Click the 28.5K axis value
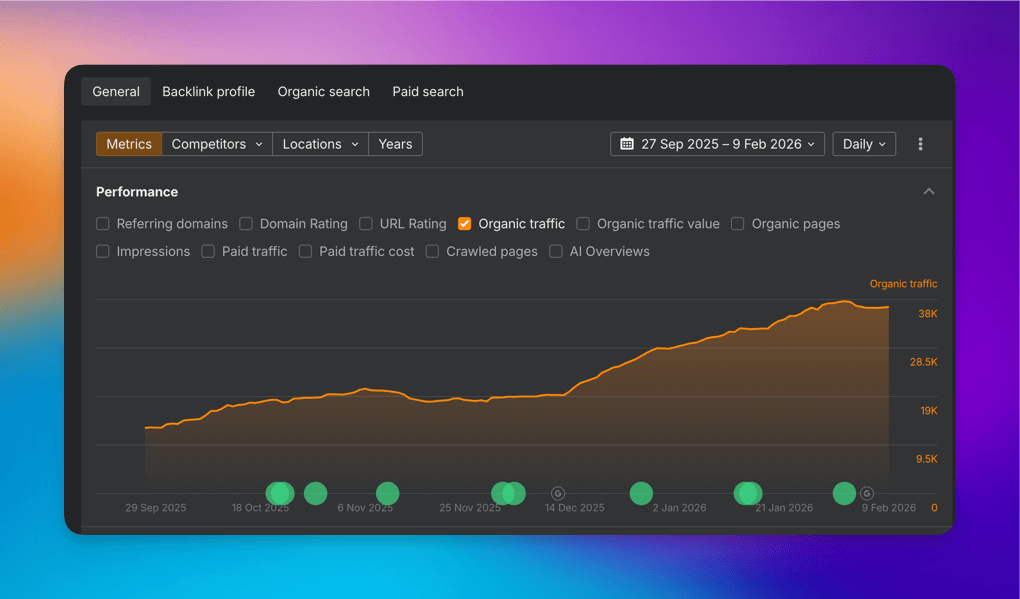This screenshot has width=1020, height=599. [x=924, y=362]
